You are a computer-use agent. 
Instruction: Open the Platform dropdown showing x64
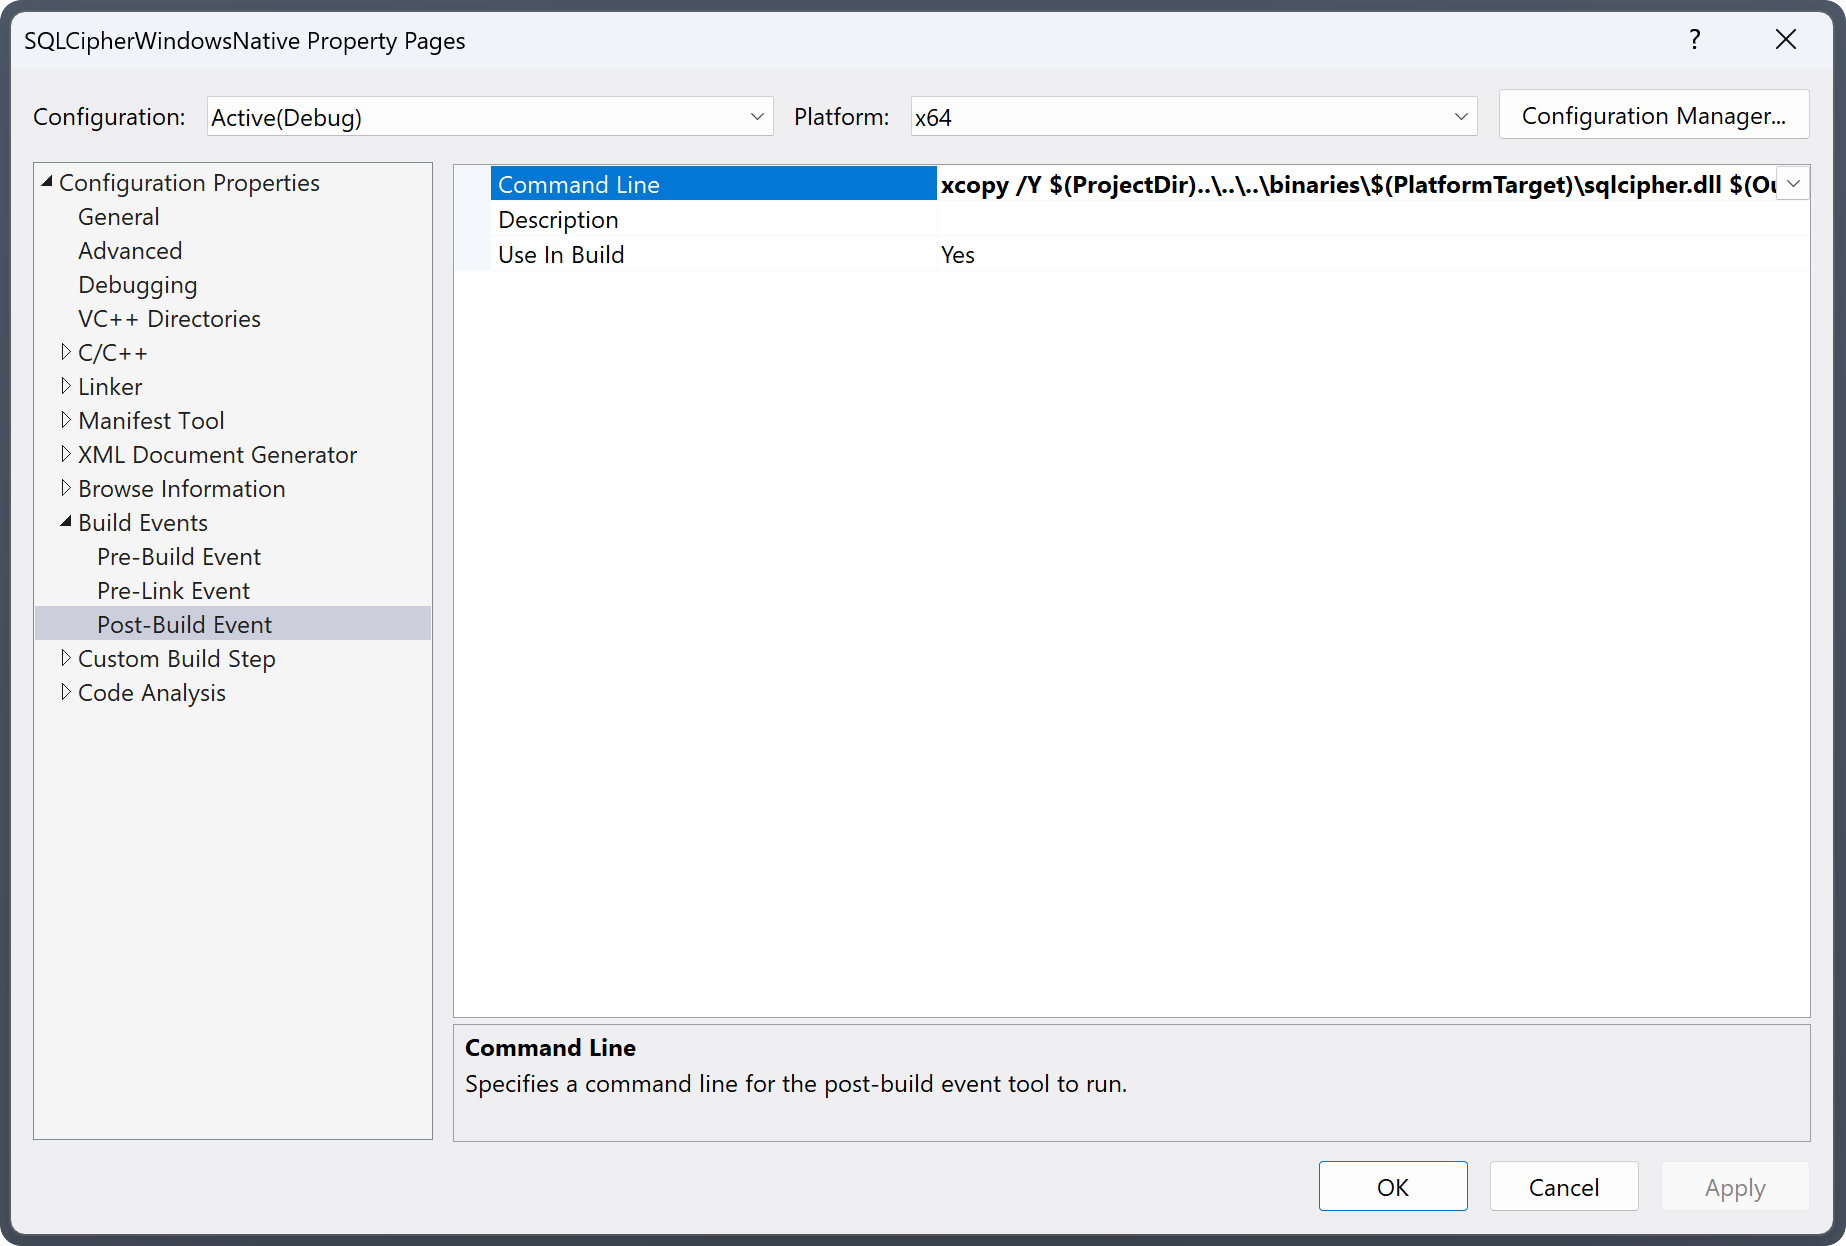coord(1194,117)
